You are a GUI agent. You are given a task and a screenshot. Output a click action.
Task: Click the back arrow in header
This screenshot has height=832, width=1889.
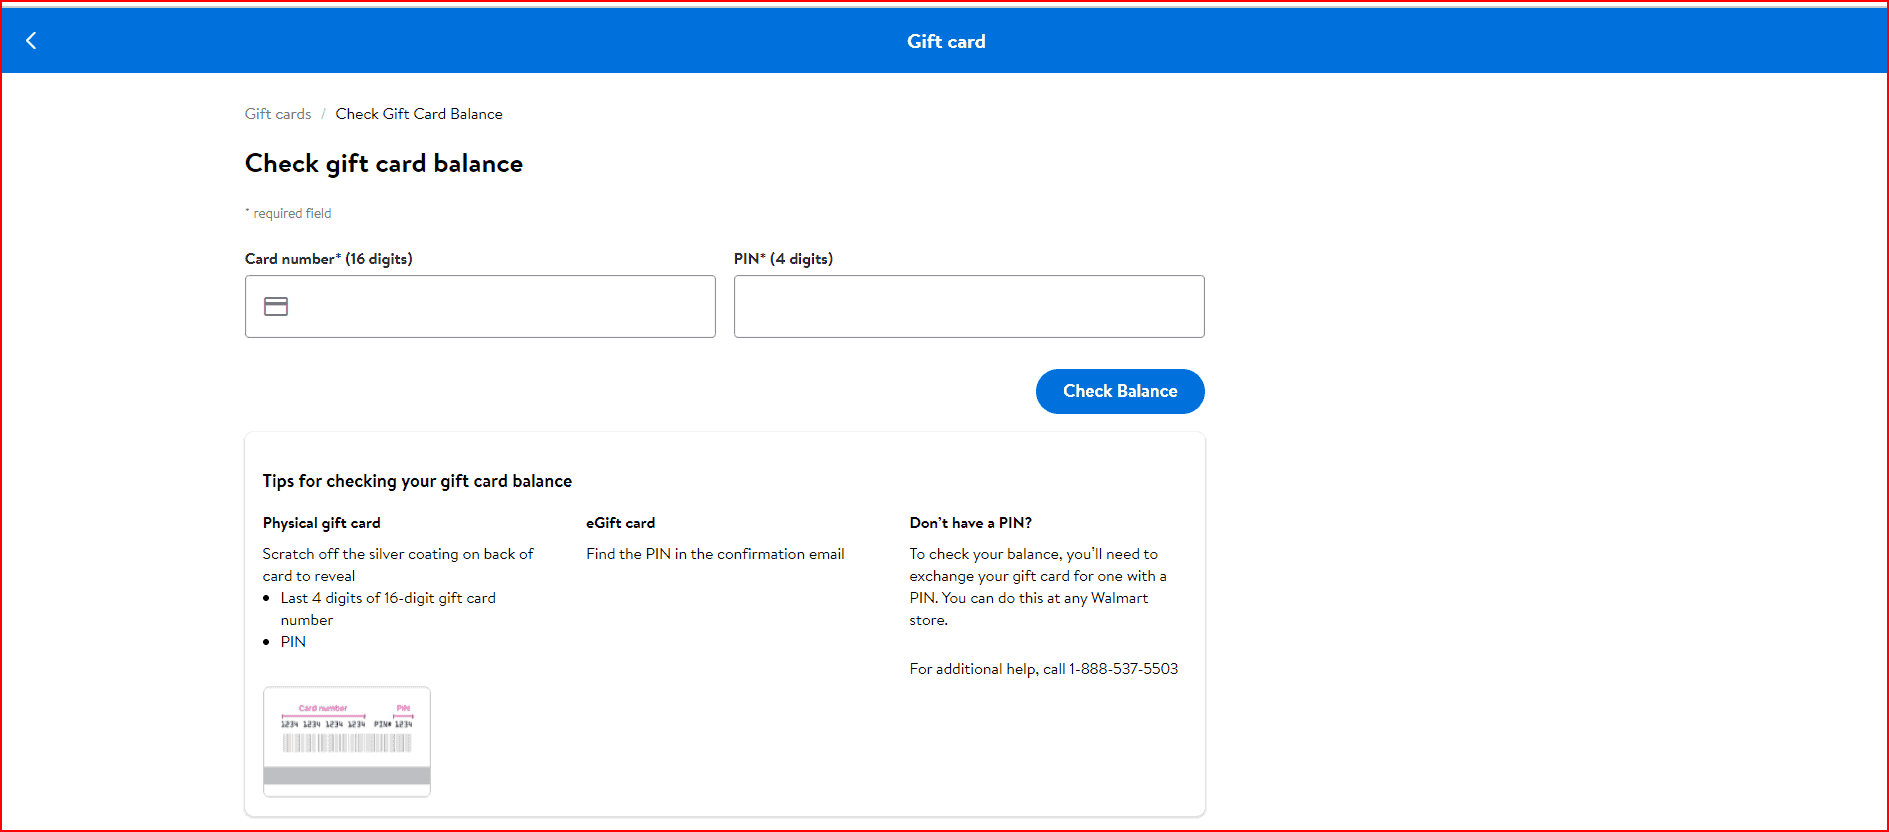tap(31, 41)
